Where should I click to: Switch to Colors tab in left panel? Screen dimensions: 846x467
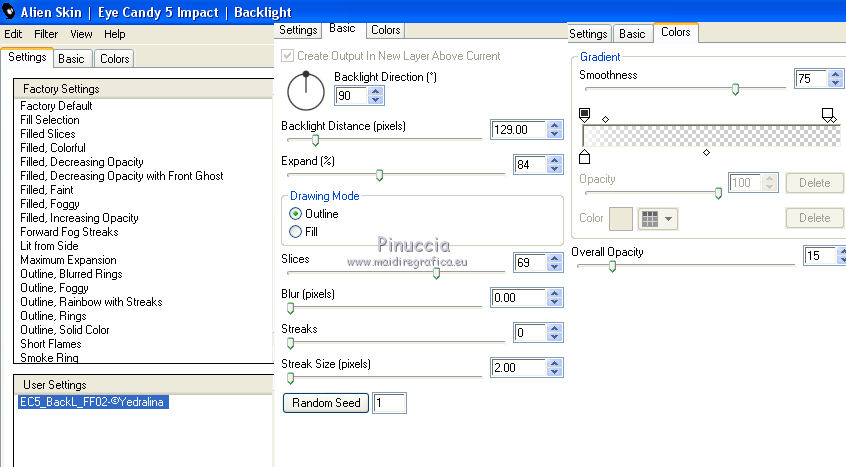114,59
